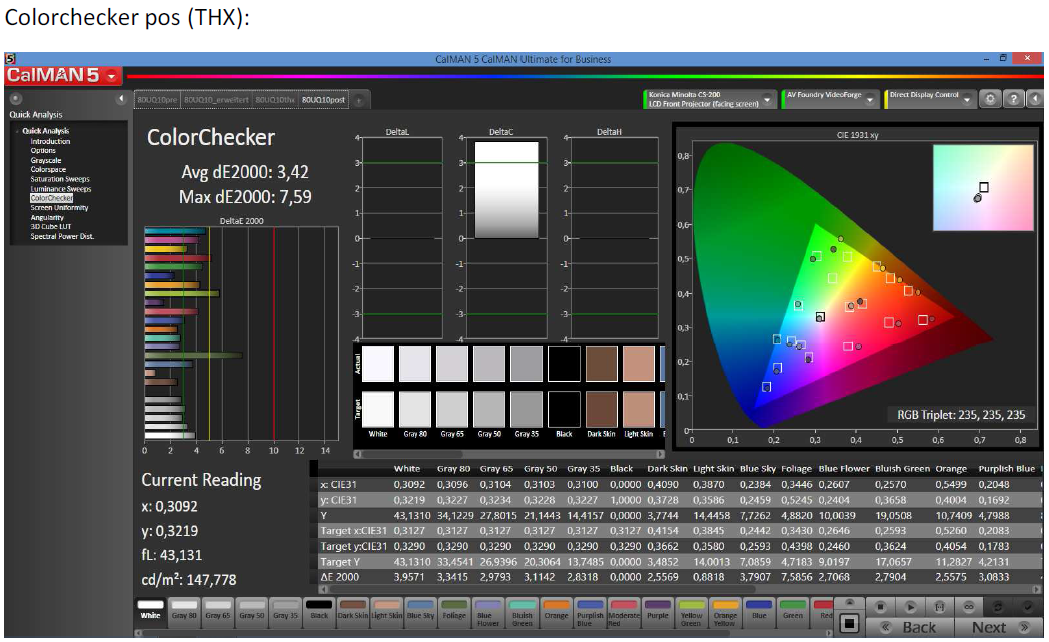Viewport: 1049px width, 642px height.
Task: Click the add new tab icon
Action: tap(358, 99)
